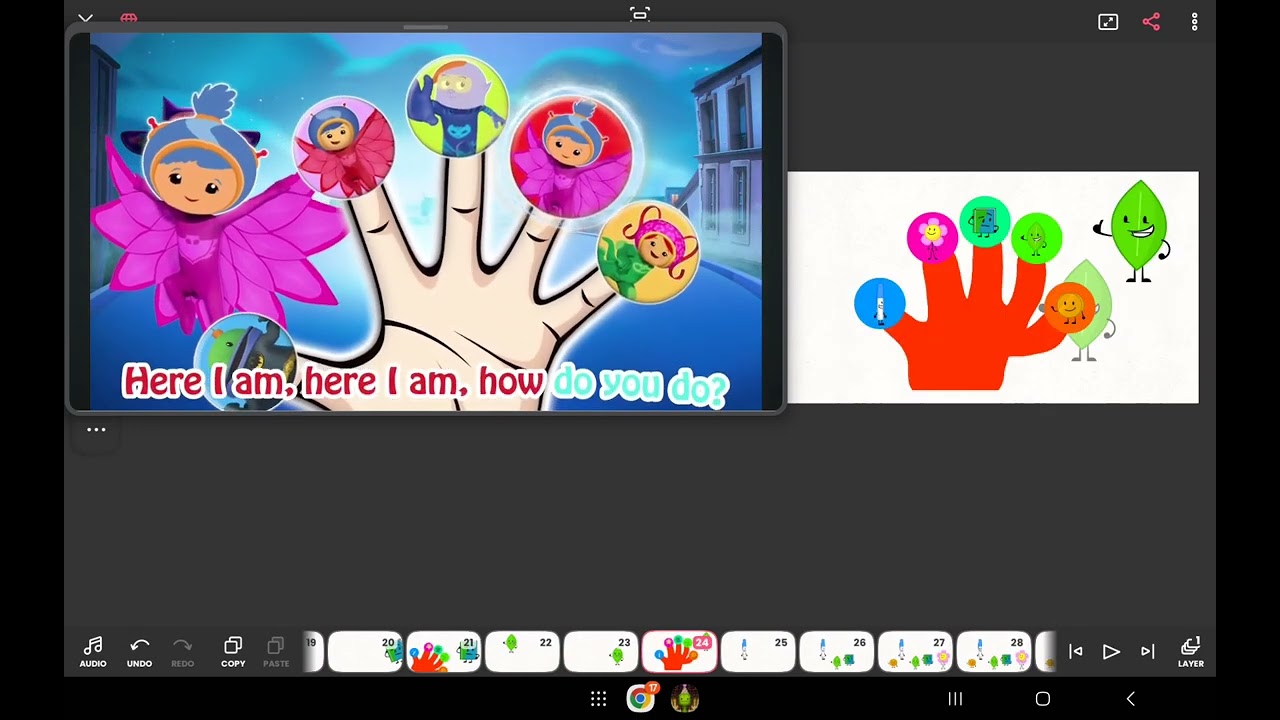
Task: Open the Layer panel
Action: [1190, 652]
